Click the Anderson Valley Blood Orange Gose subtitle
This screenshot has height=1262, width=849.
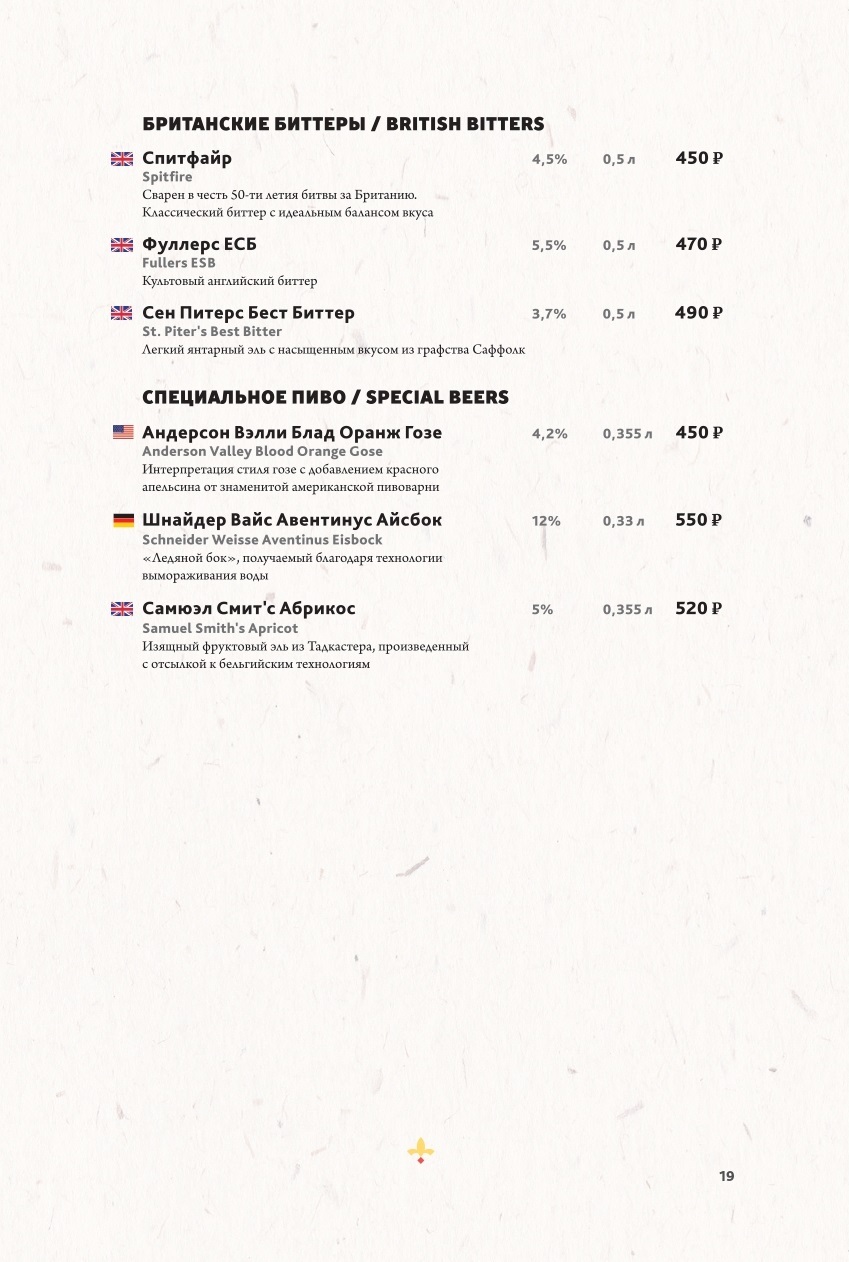pyautogui.click(x=262, y=451)
